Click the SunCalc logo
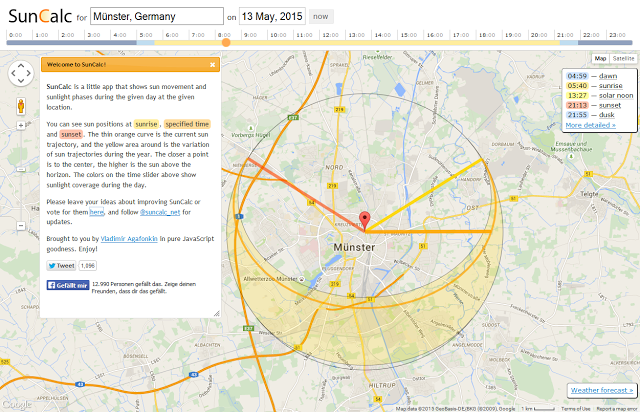This screenshot has width=640, height=412. point(40,16)
